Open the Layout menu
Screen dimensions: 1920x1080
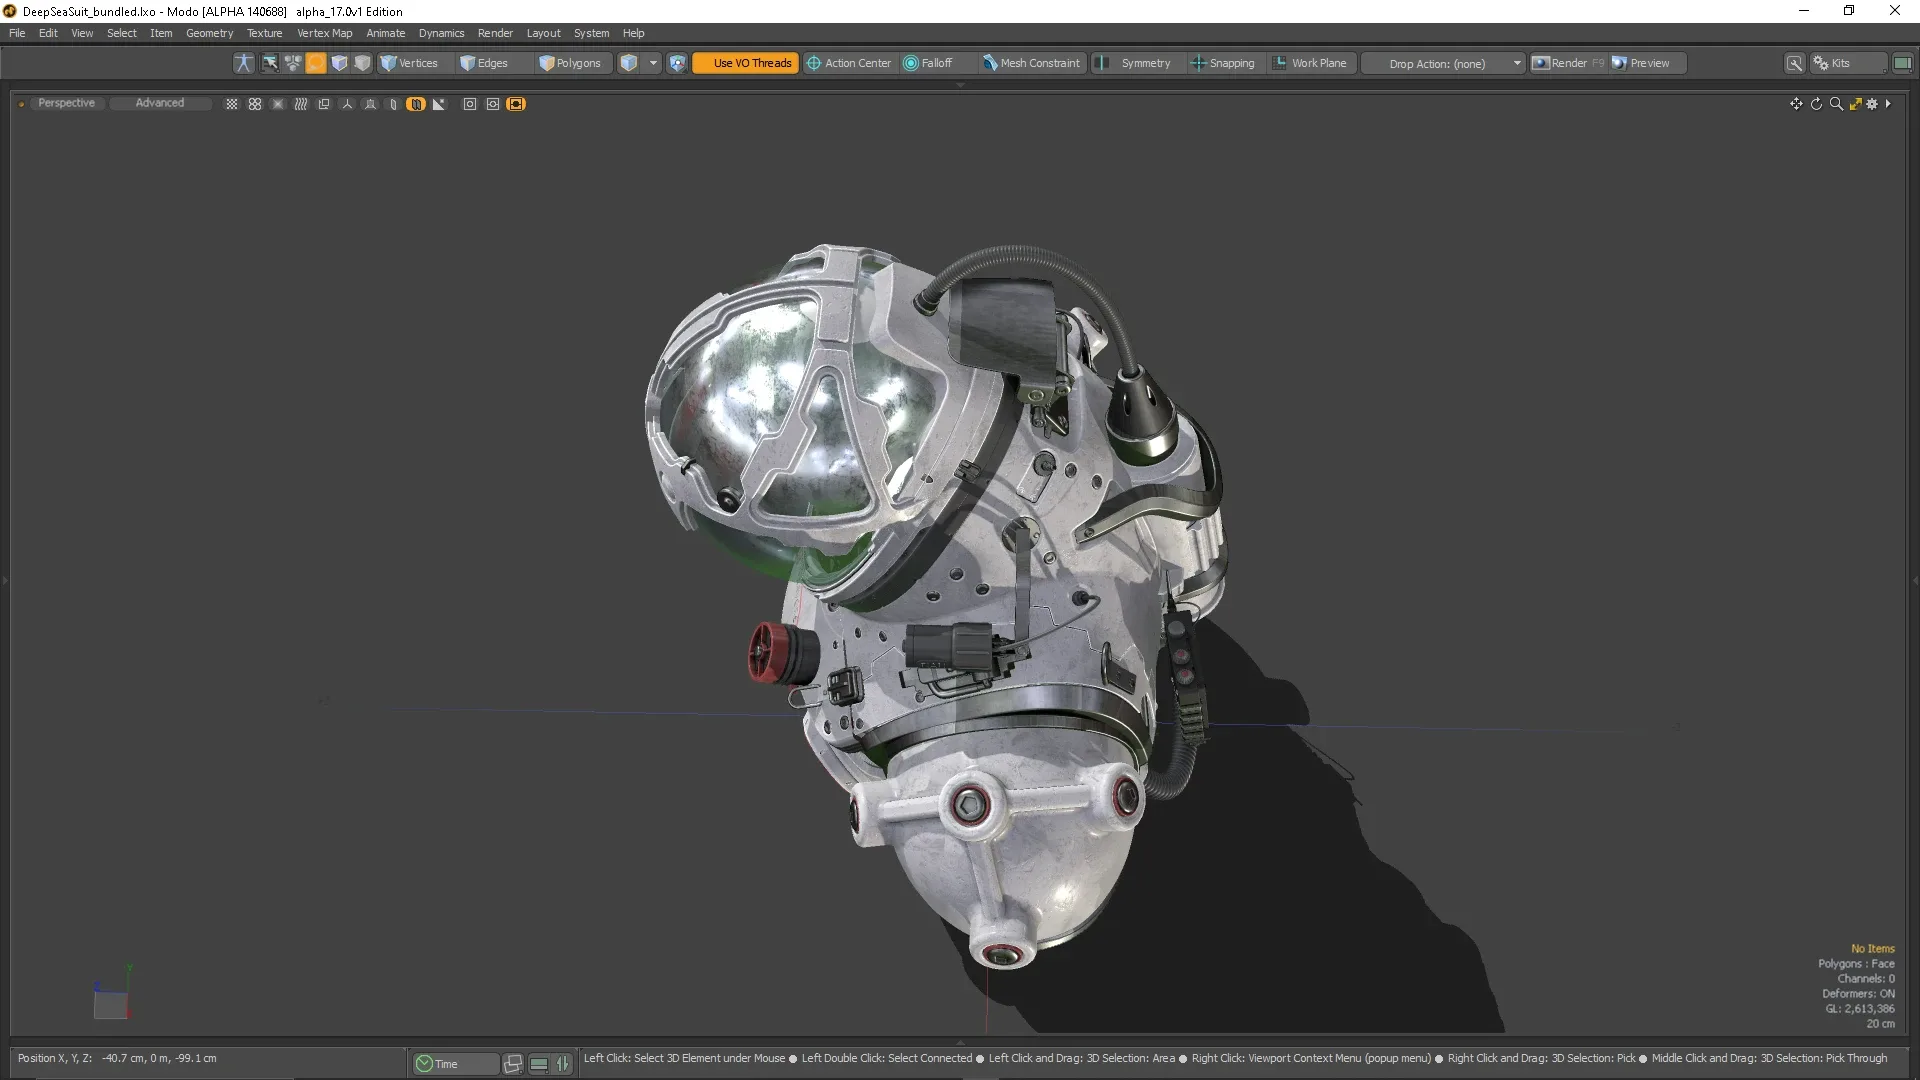[543, 33]
